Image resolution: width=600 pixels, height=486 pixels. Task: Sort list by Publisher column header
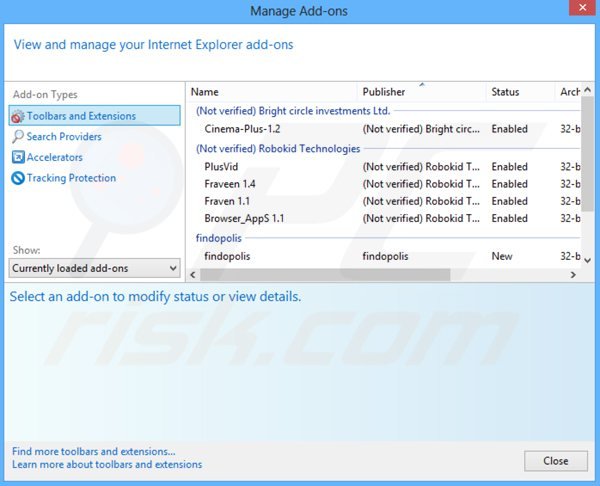point(422,92)
